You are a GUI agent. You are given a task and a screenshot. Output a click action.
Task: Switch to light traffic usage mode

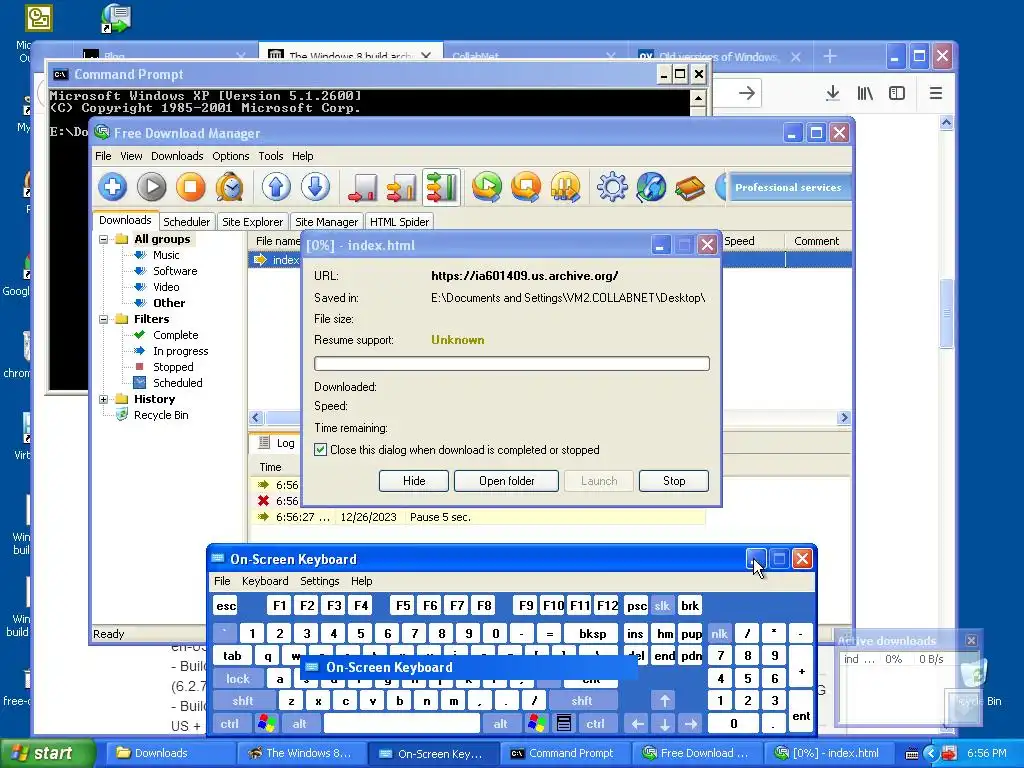362,187
